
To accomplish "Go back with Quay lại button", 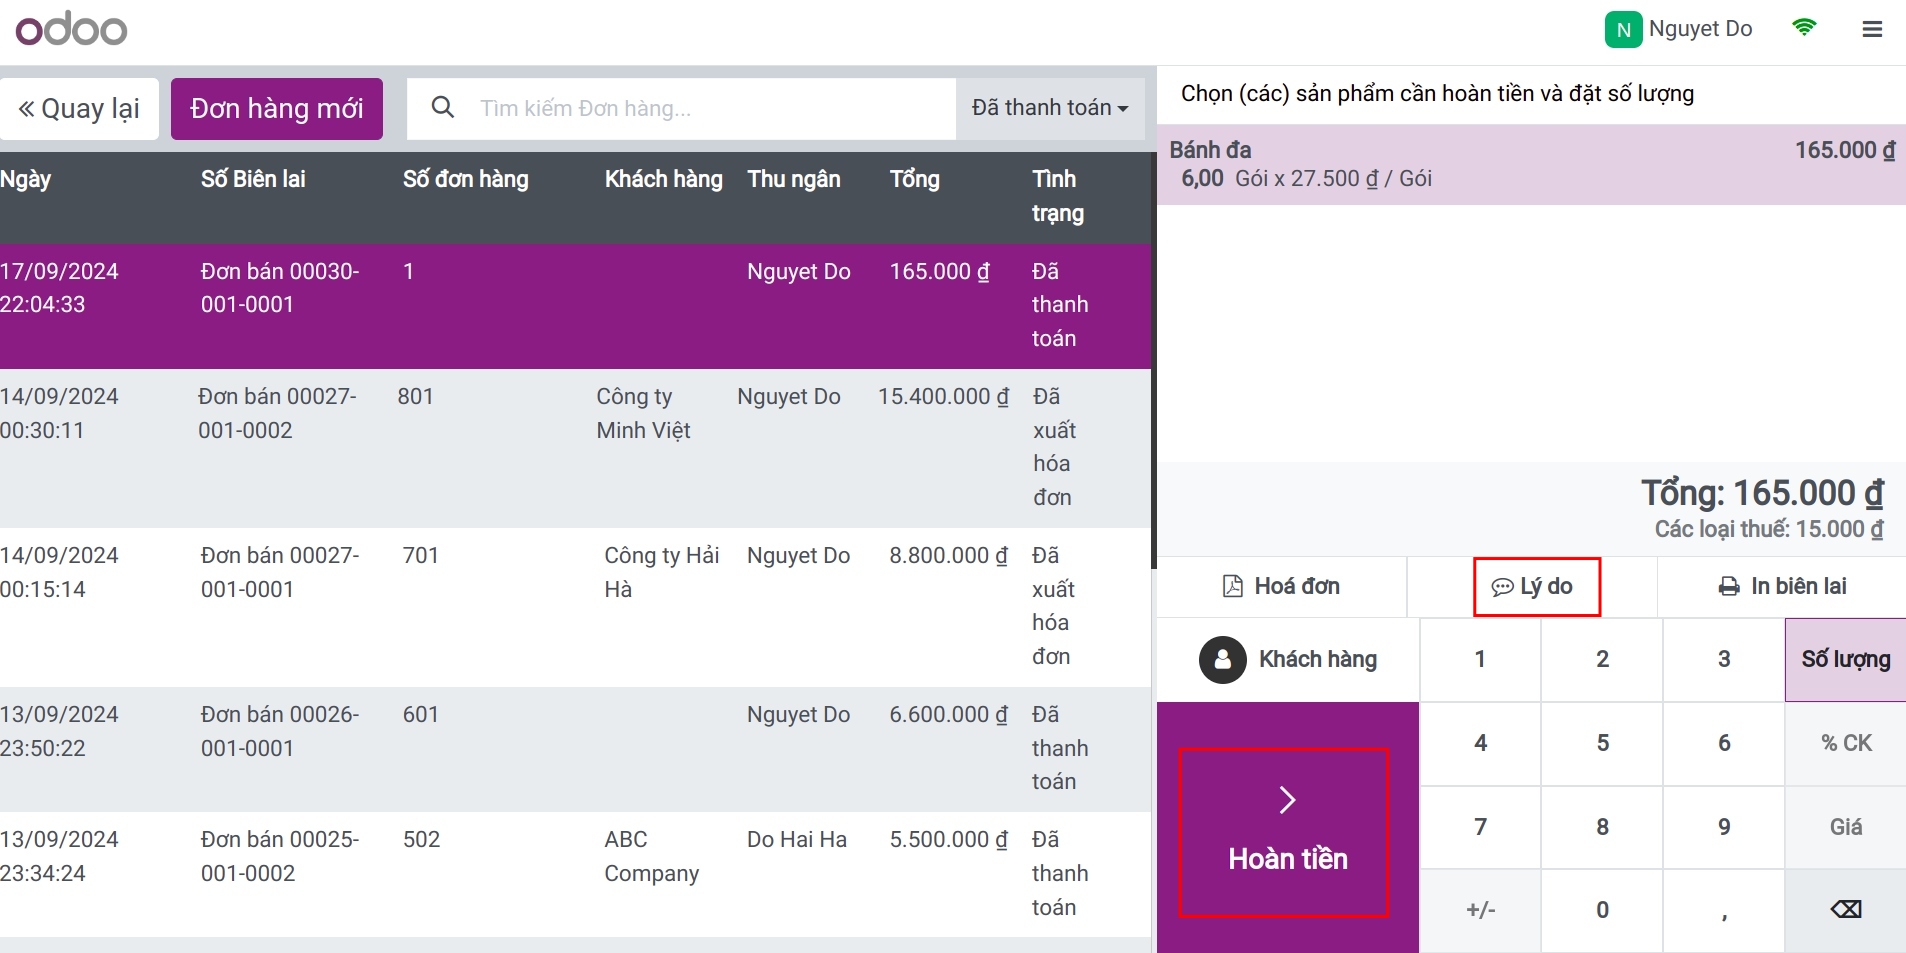I will [x=80, y=109].
